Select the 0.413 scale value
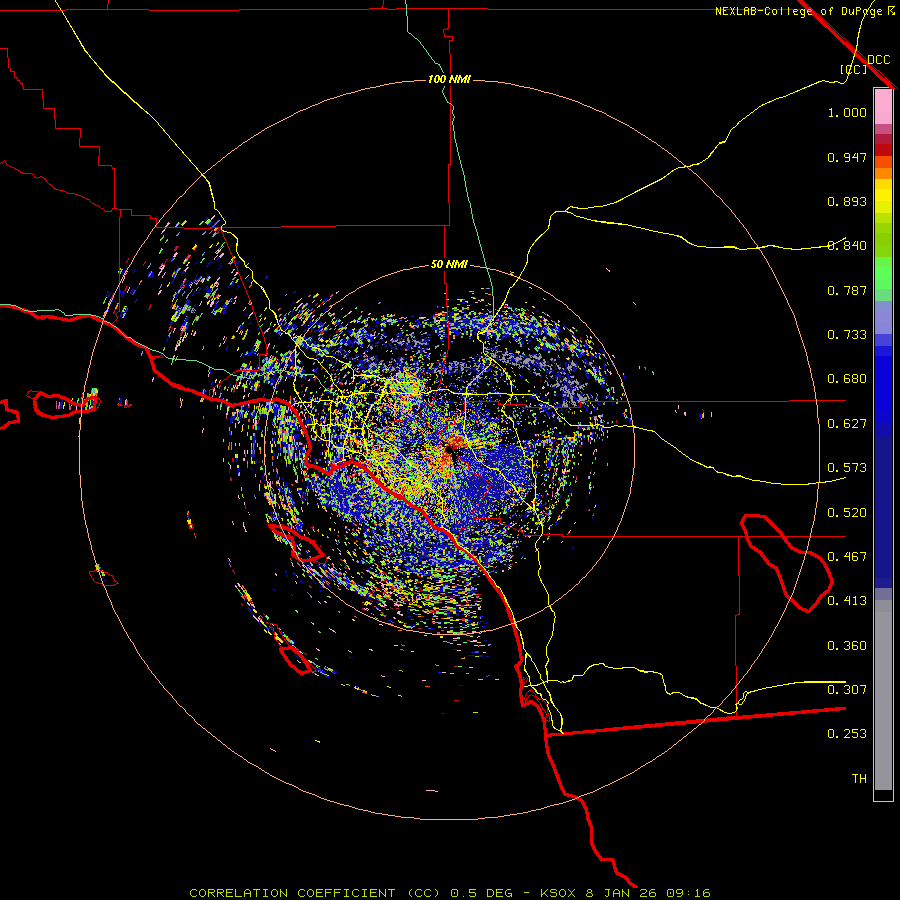The width and height of the screenshot is (900, 900). [x=847, y=601]
